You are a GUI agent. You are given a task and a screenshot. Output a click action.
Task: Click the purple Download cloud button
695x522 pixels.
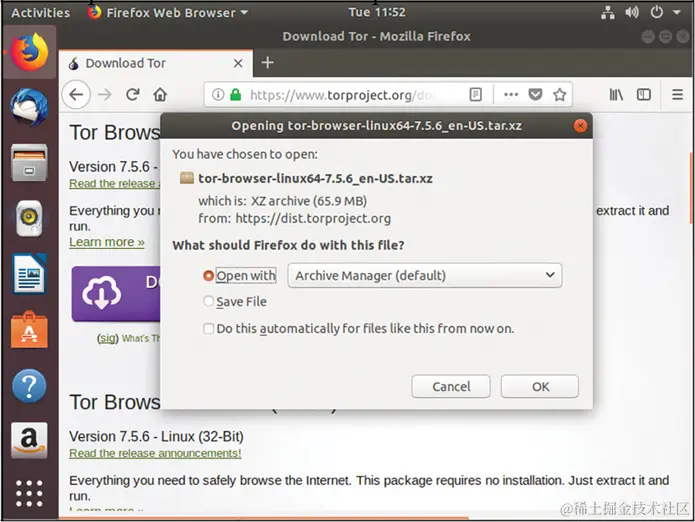(x=116, y=293)
